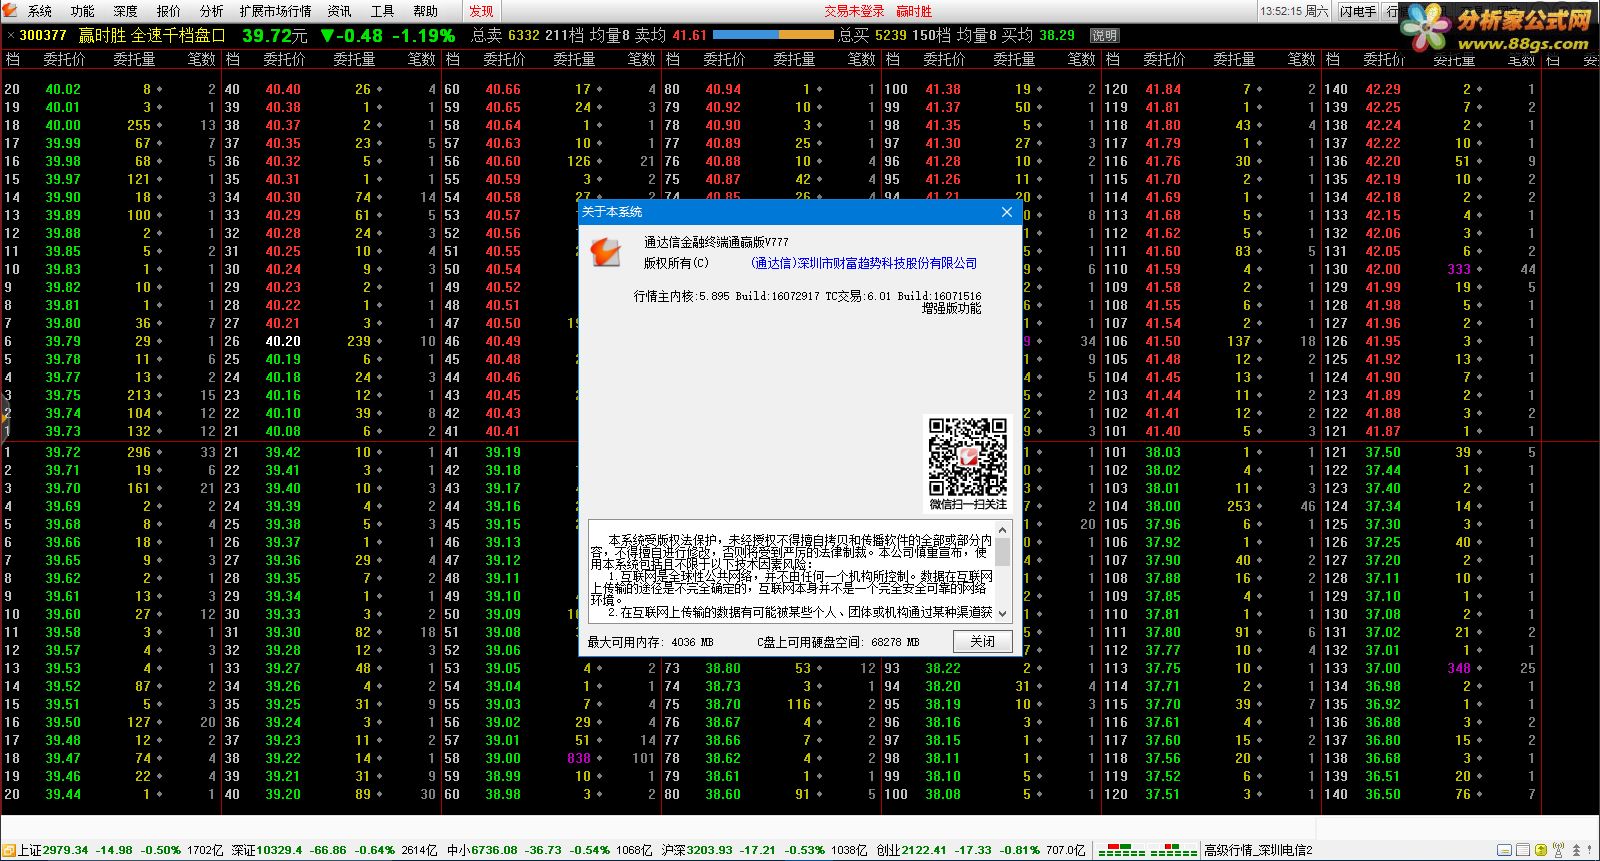Select the buy price 39.44 at level 20
Viewport: 1600px width, 861px height.
tap(63, 794)
